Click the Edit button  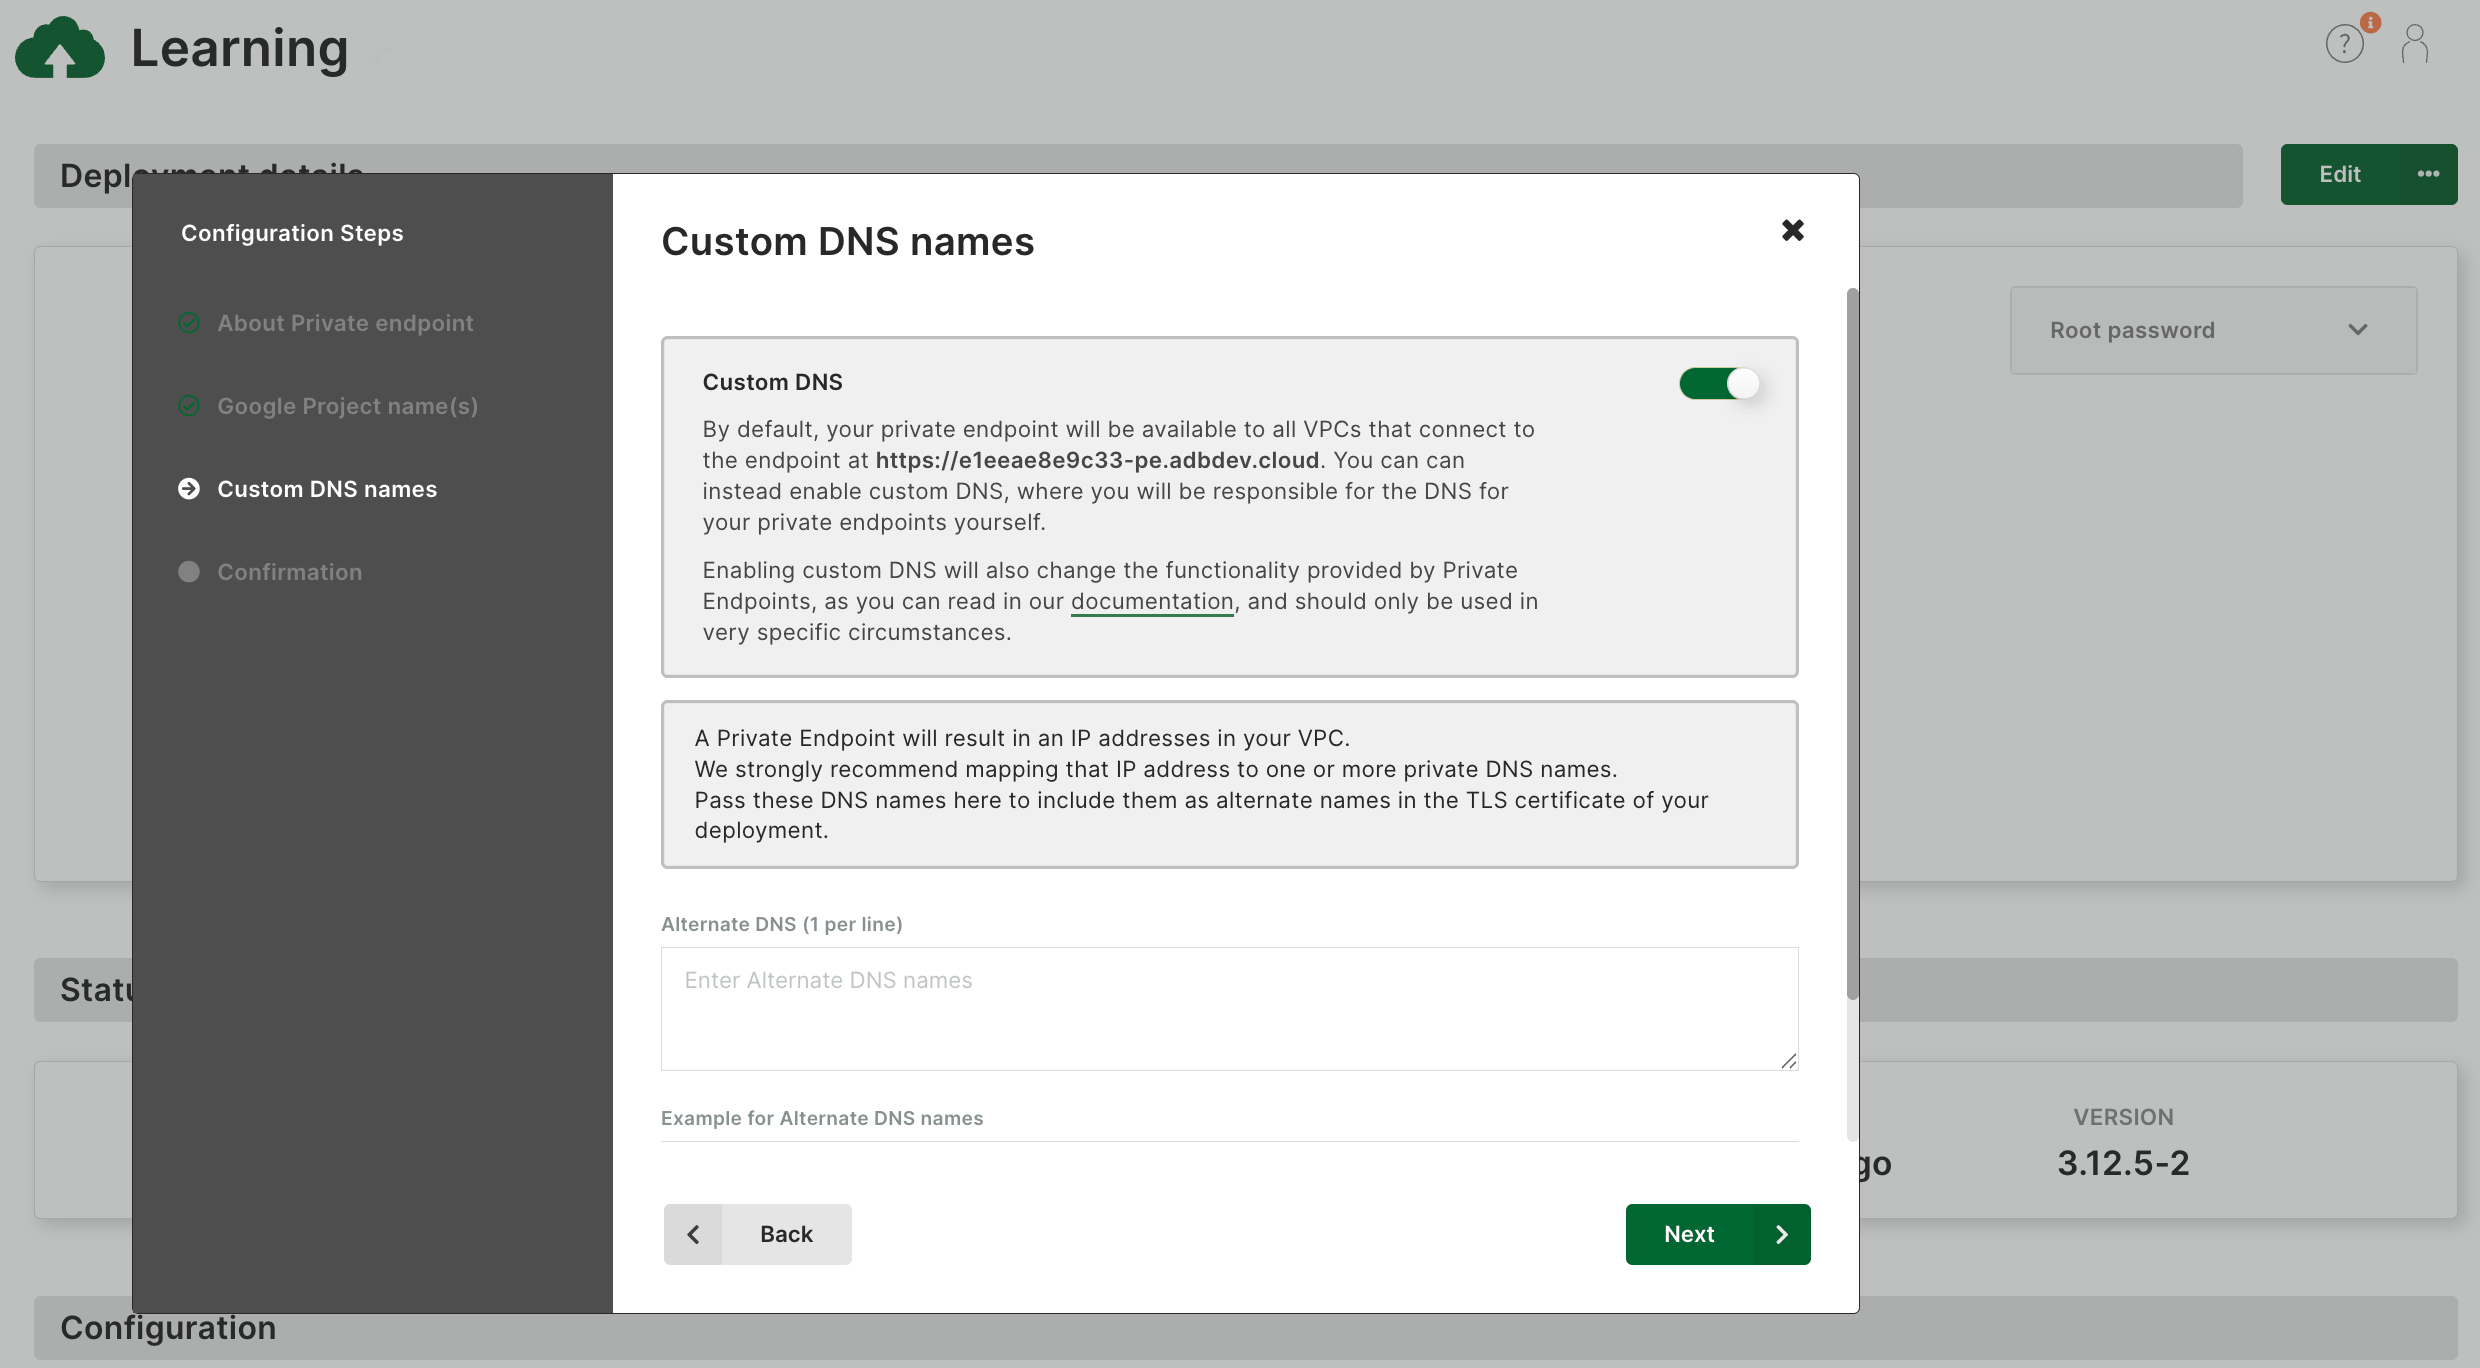tap(2340, 174)
